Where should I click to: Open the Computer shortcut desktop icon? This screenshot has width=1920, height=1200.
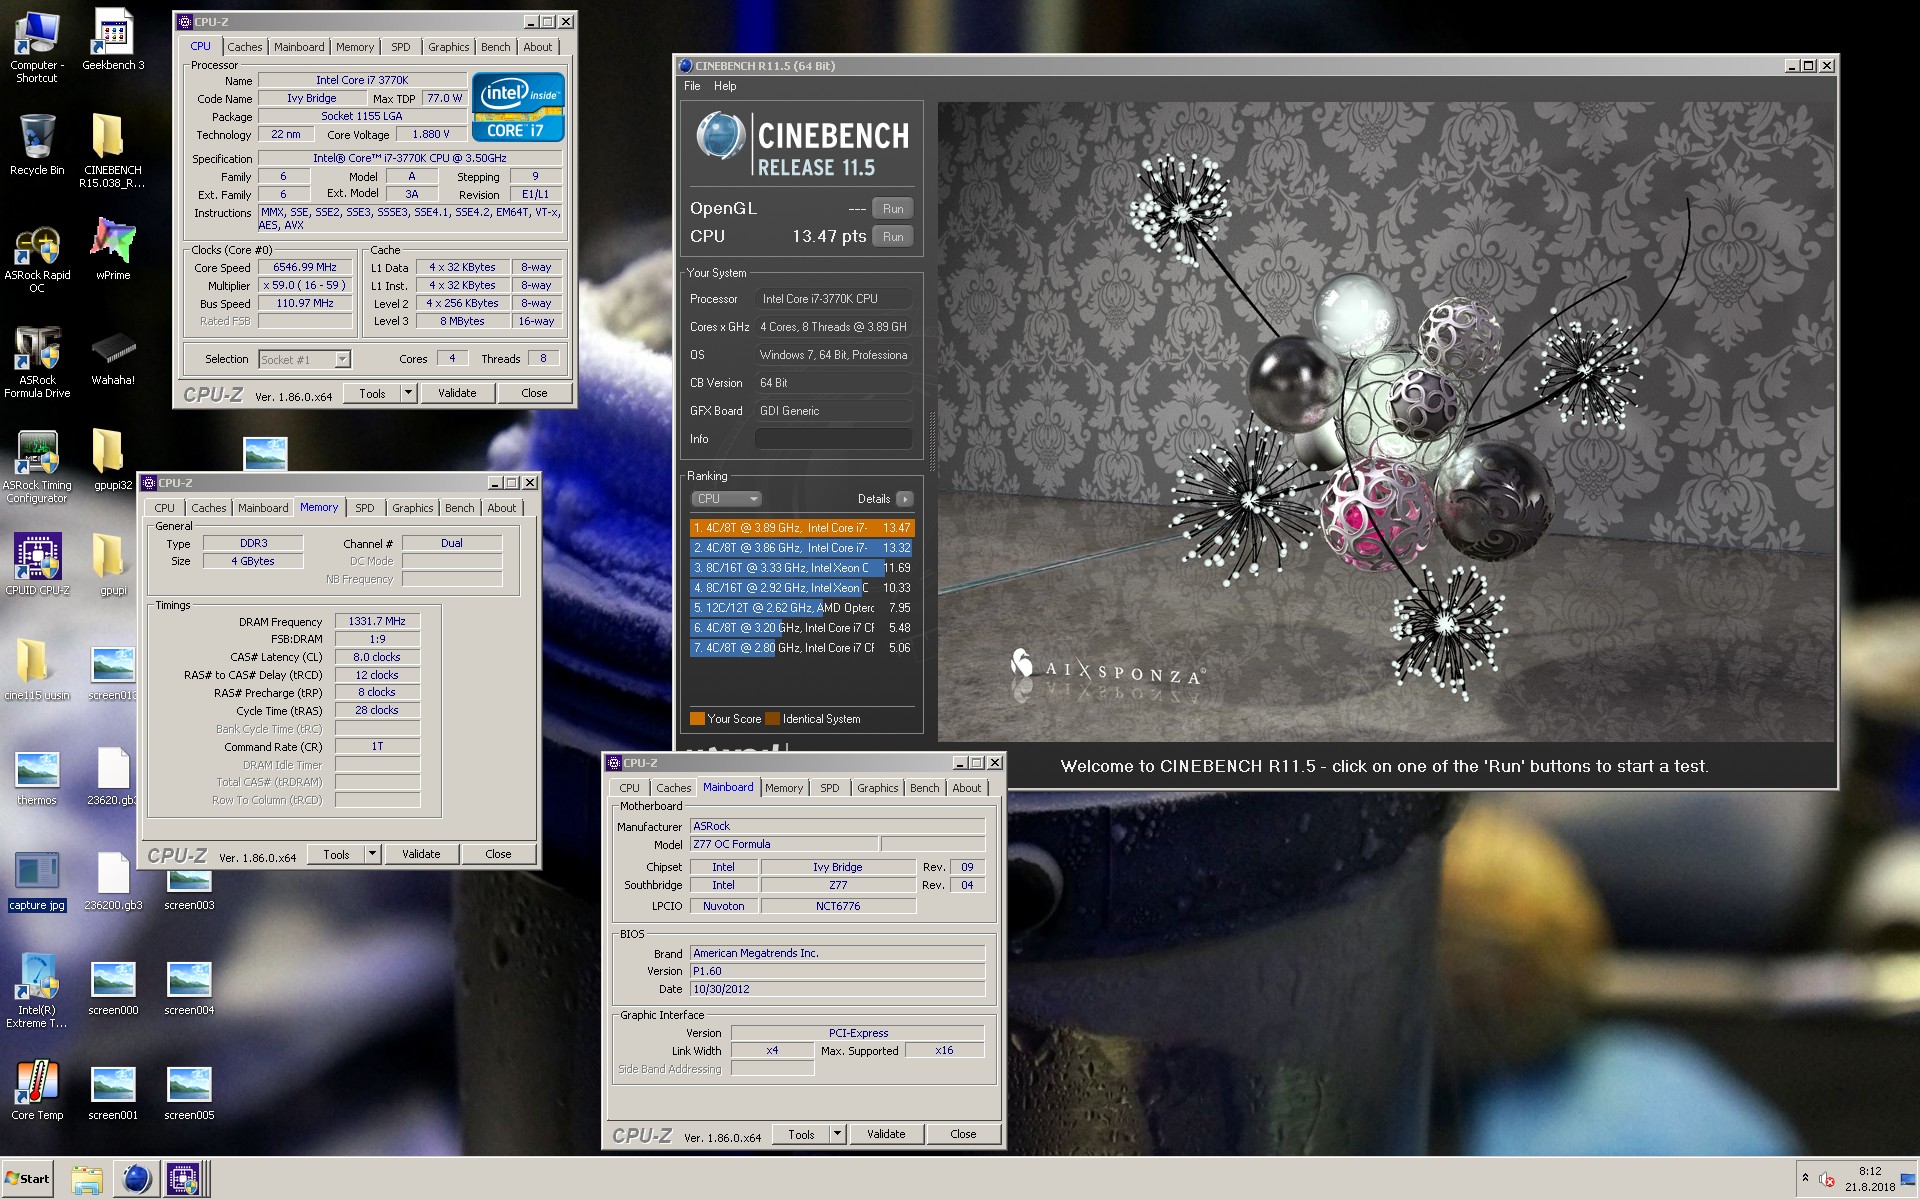coord(37,46)
